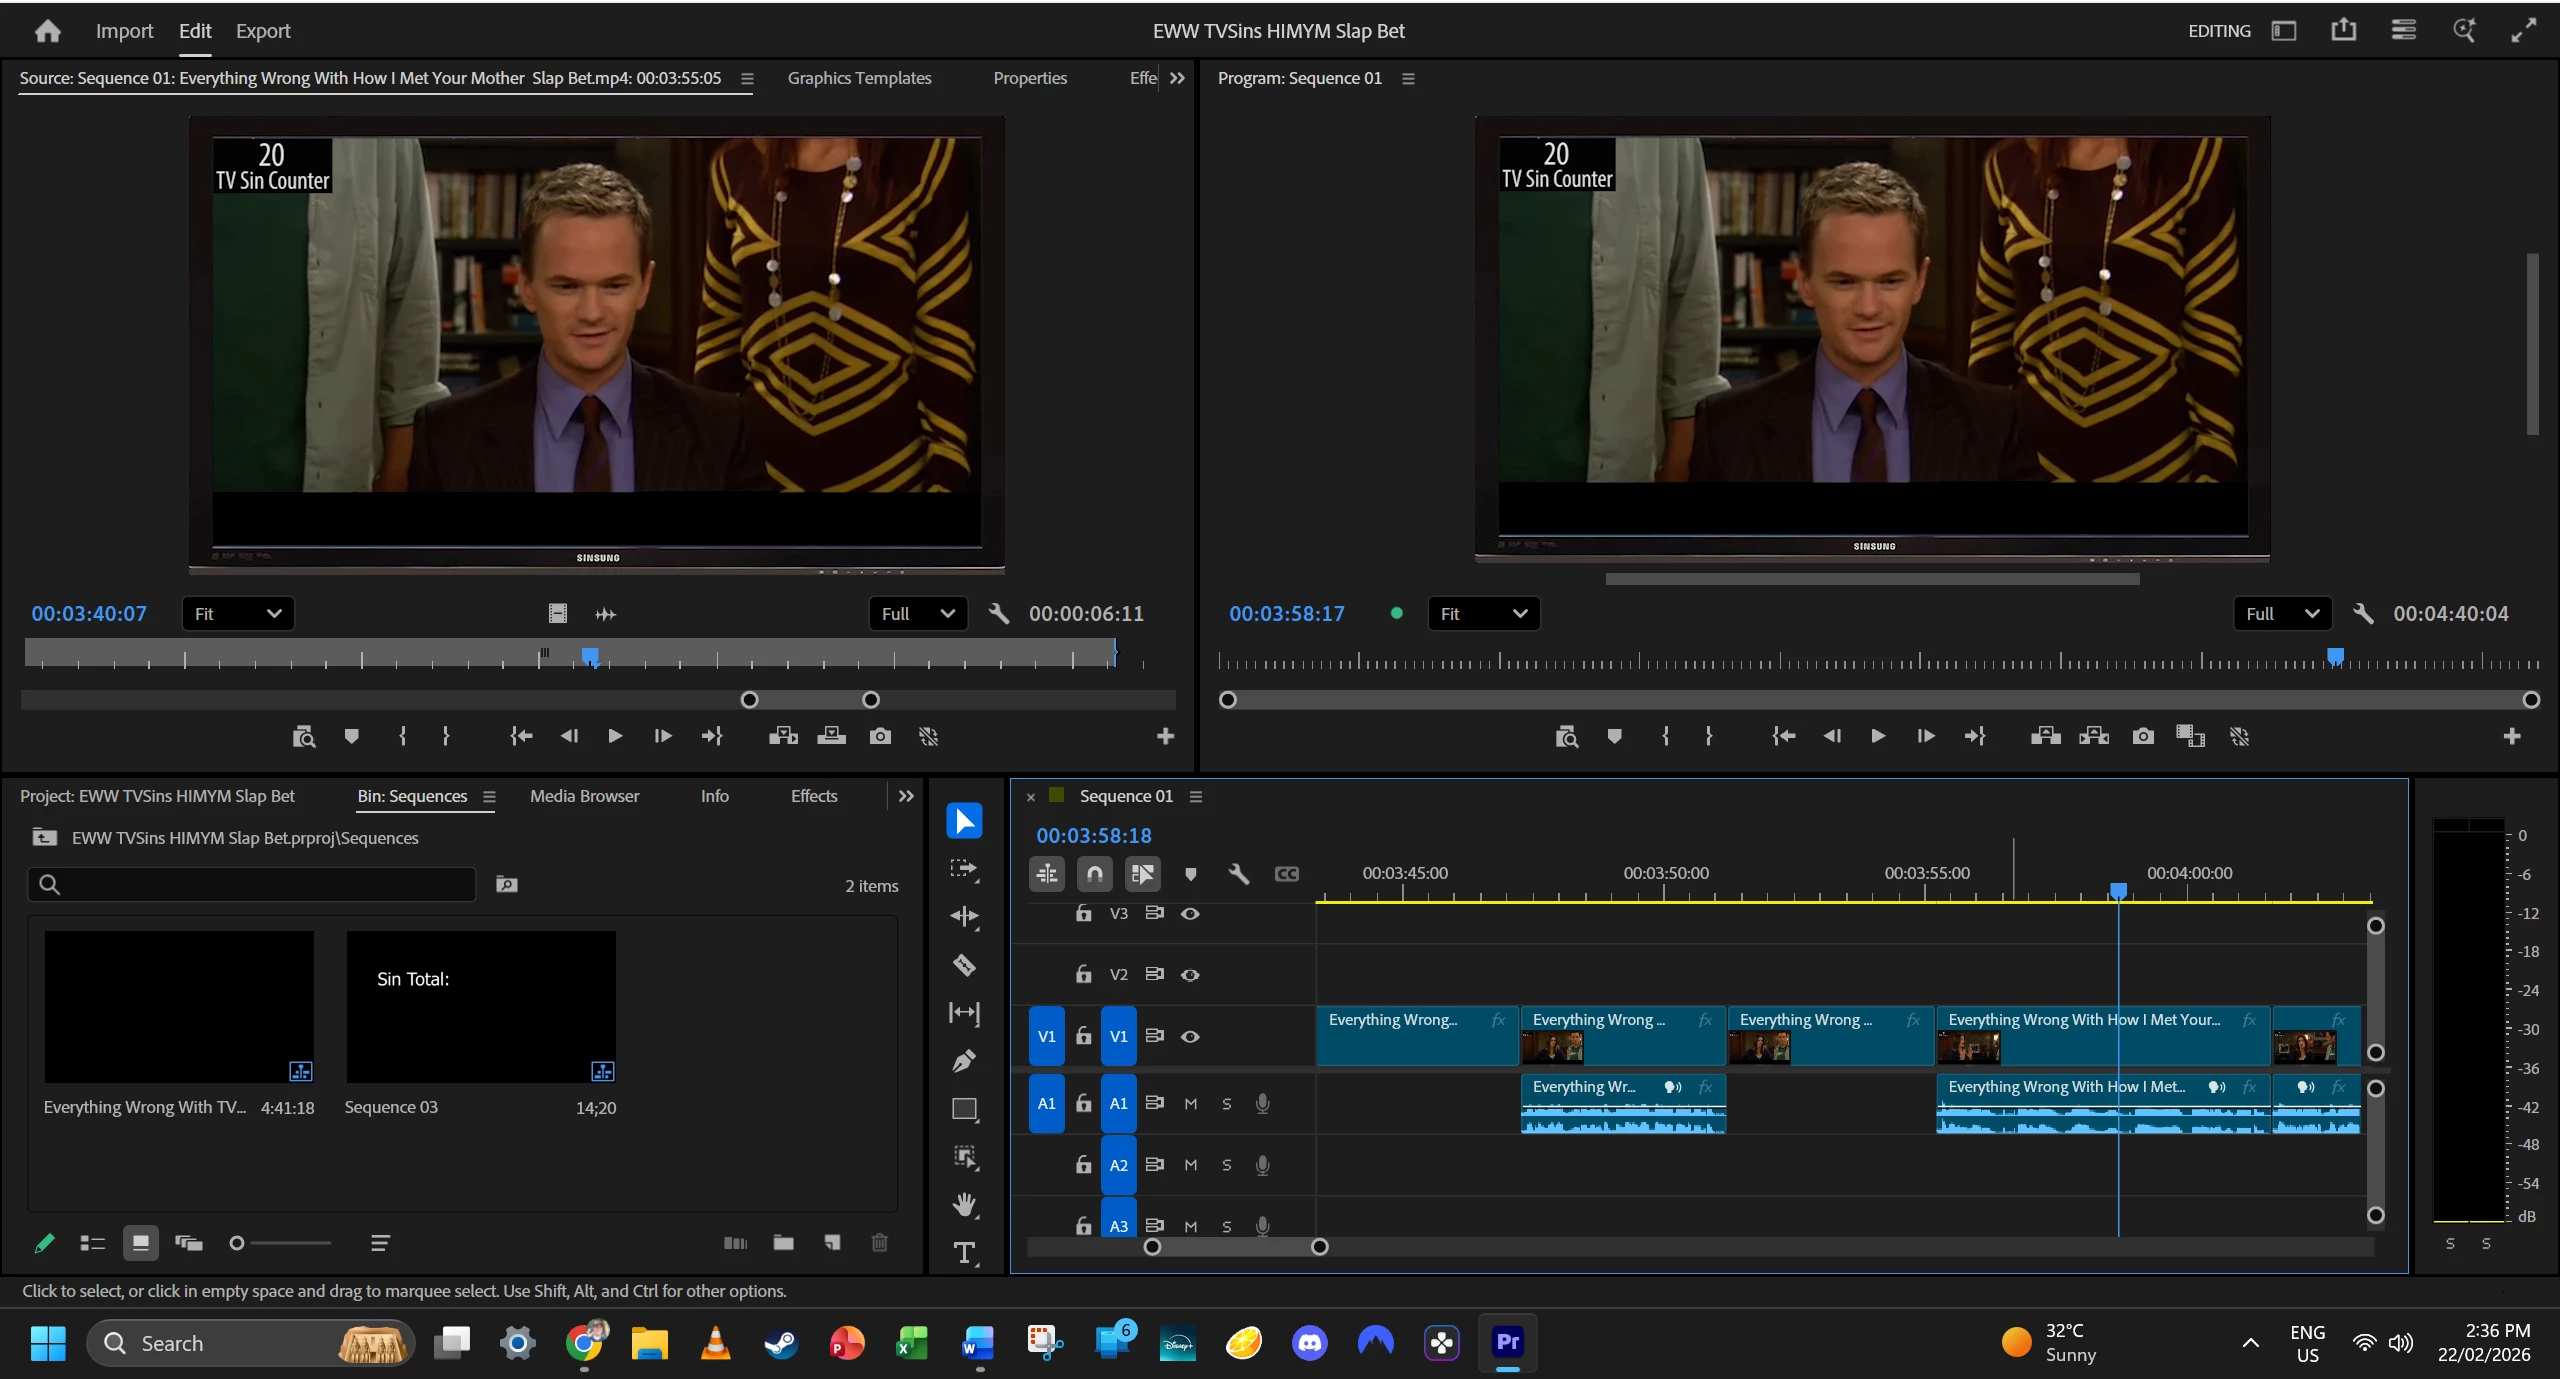2560x1379 pixels.
Task: Open timeline display settings wrench
Action: pyautogui.click(x=1238, y=874)
